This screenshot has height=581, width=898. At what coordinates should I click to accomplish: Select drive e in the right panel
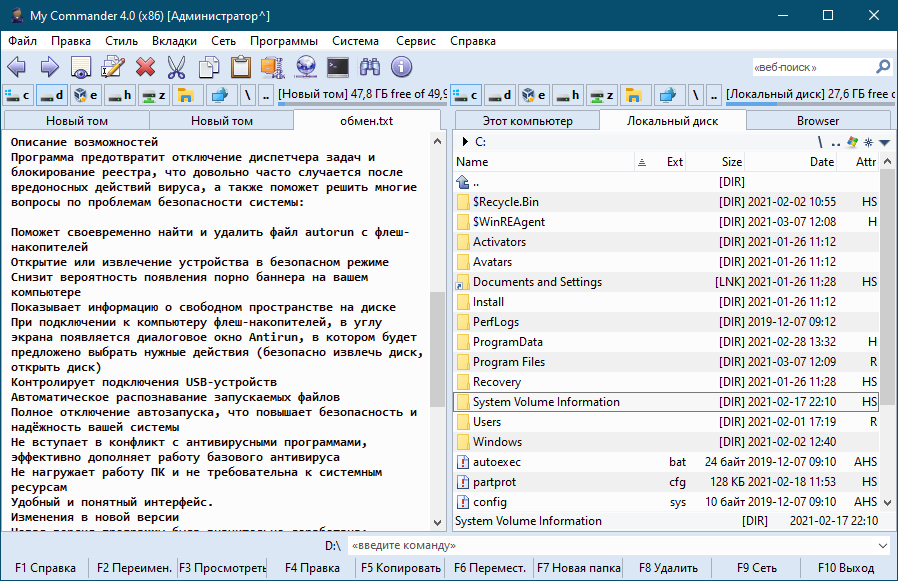[534, 95]
